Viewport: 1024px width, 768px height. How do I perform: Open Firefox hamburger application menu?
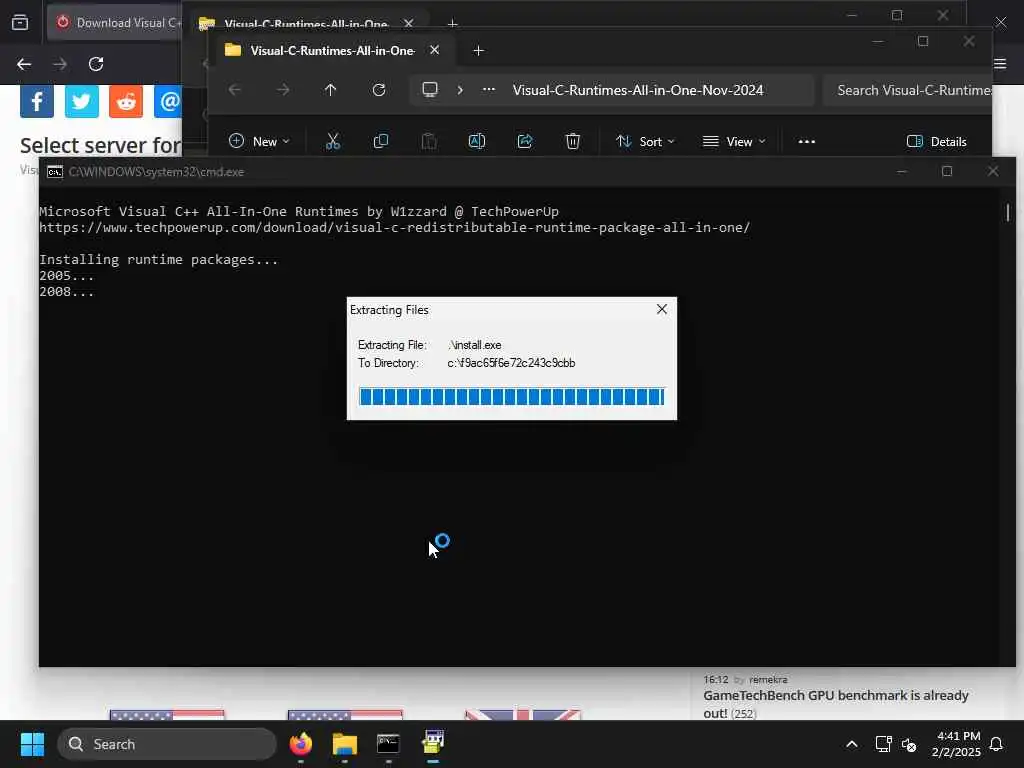pyautogui.click(x=1000, y=63)
